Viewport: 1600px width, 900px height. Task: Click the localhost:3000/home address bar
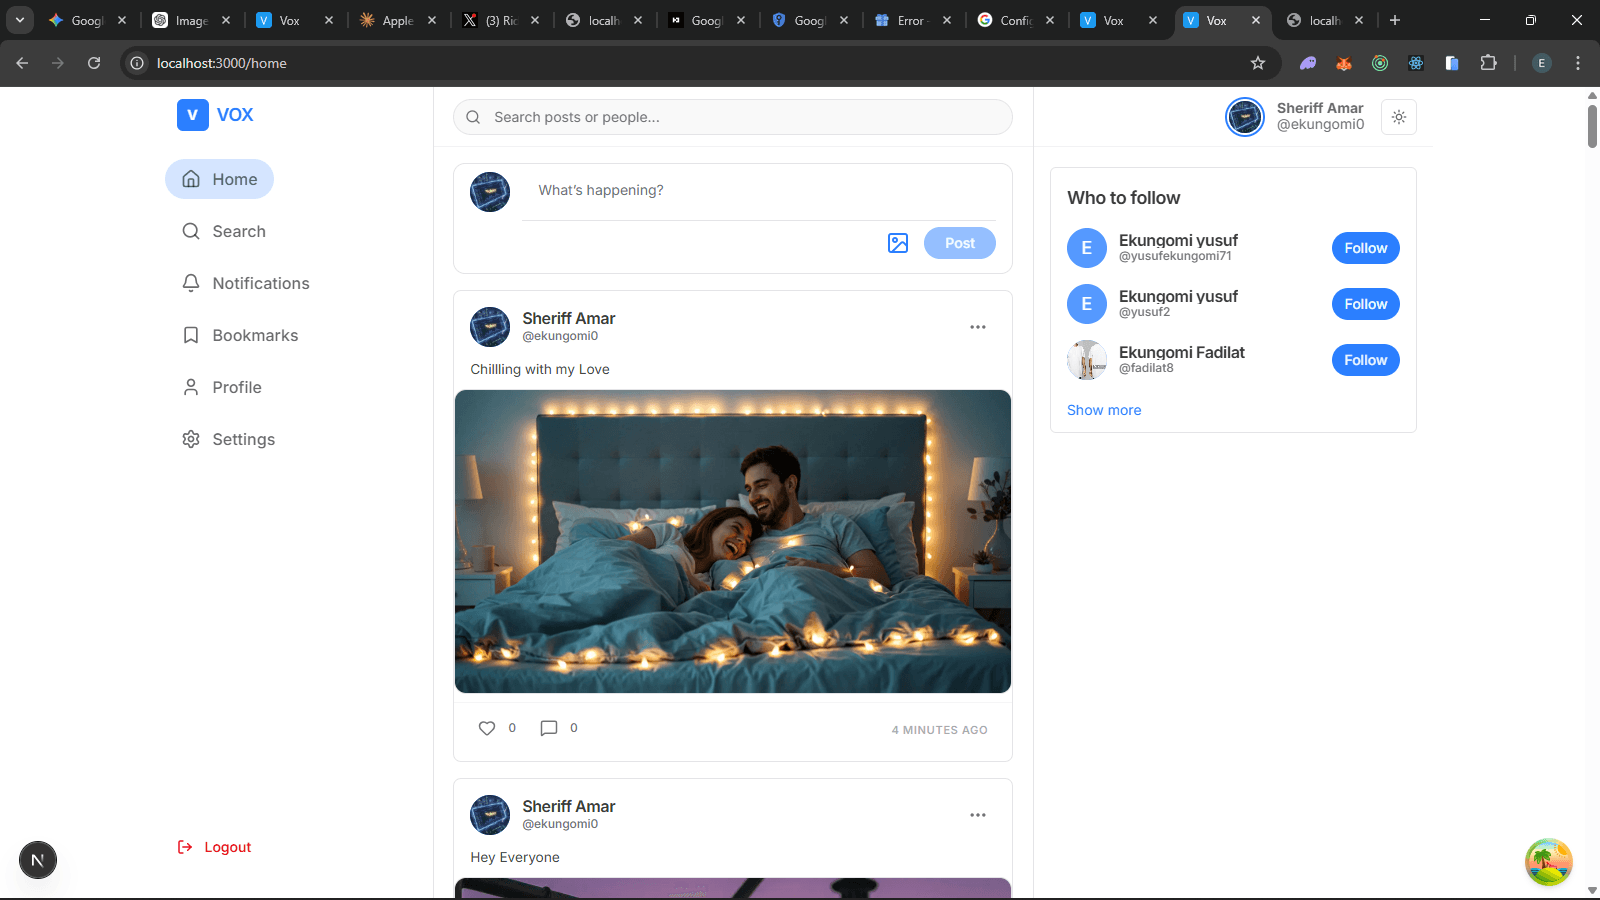click(700, 63)
